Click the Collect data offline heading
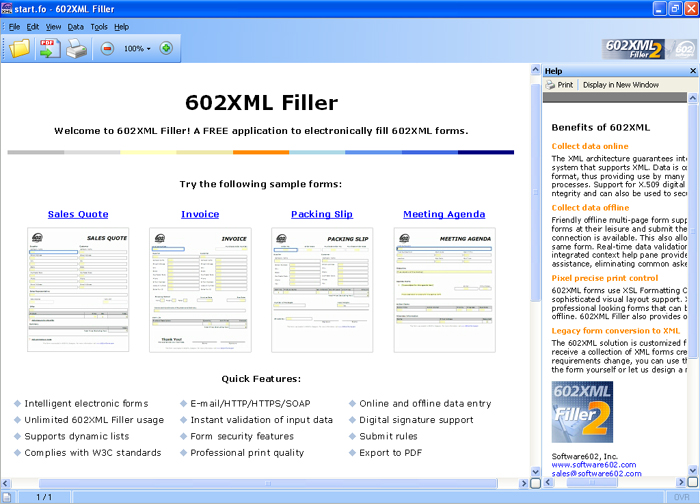 pos(590,208)
